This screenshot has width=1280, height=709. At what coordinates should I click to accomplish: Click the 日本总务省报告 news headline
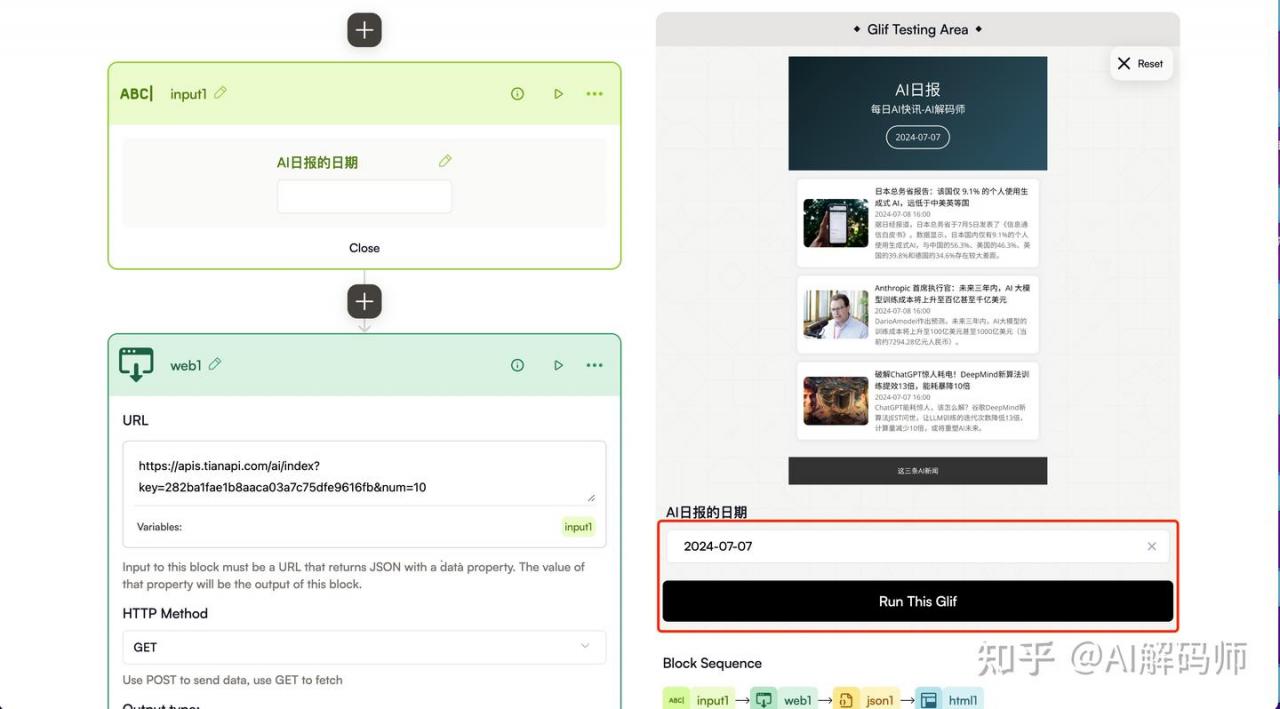pos(951,197)
